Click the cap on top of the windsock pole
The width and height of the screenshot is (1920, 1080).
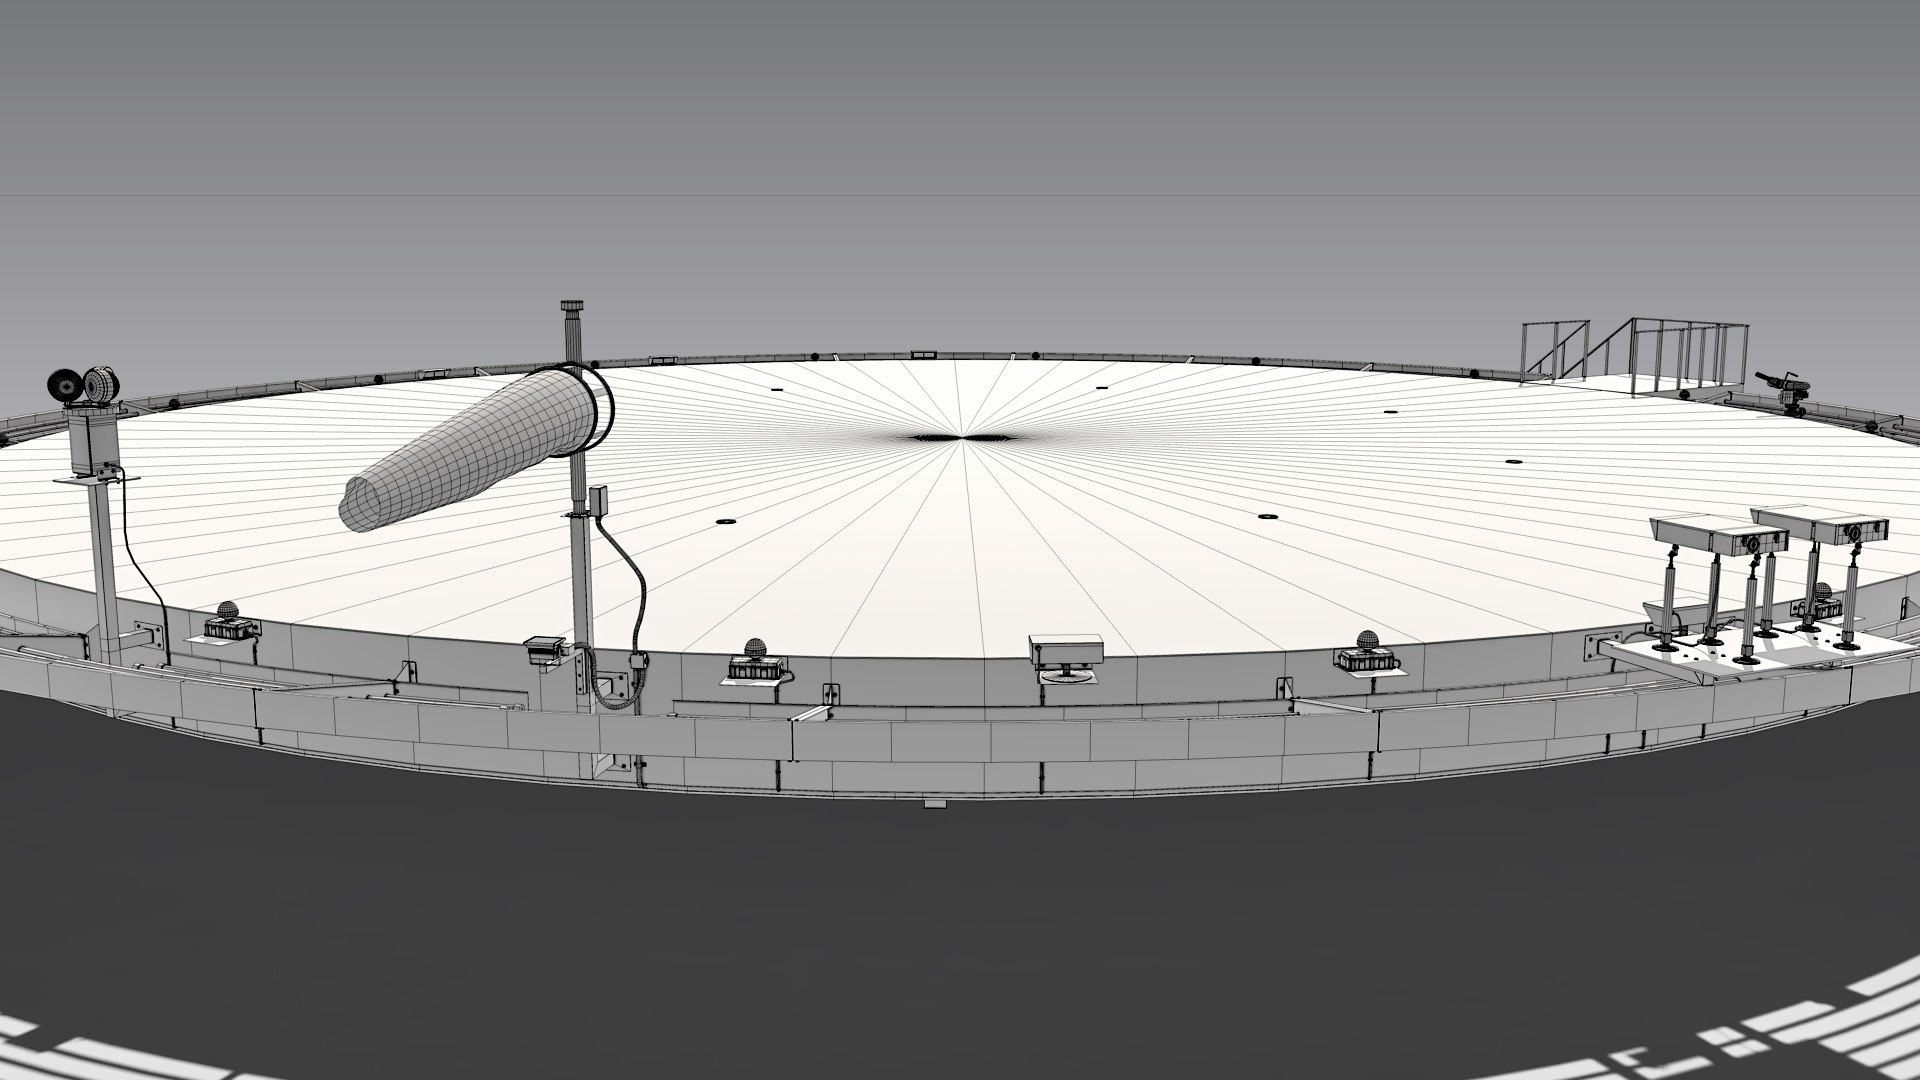pos(572,308)
